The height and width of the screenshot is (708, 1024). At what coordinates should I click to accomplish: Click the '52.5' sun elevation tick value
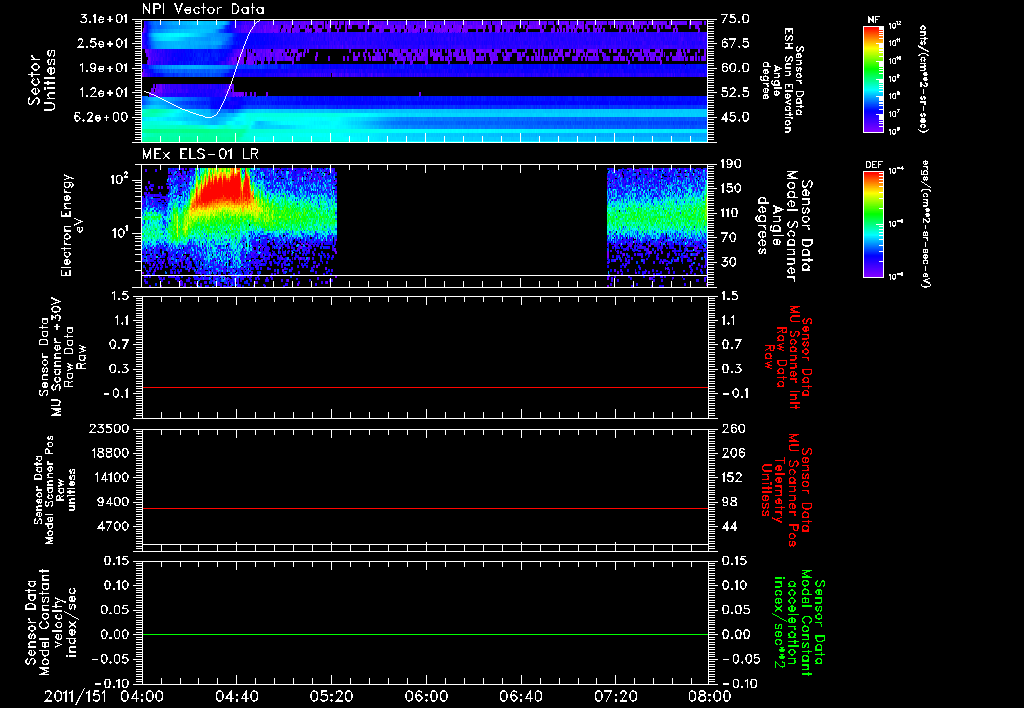(735, 93)
